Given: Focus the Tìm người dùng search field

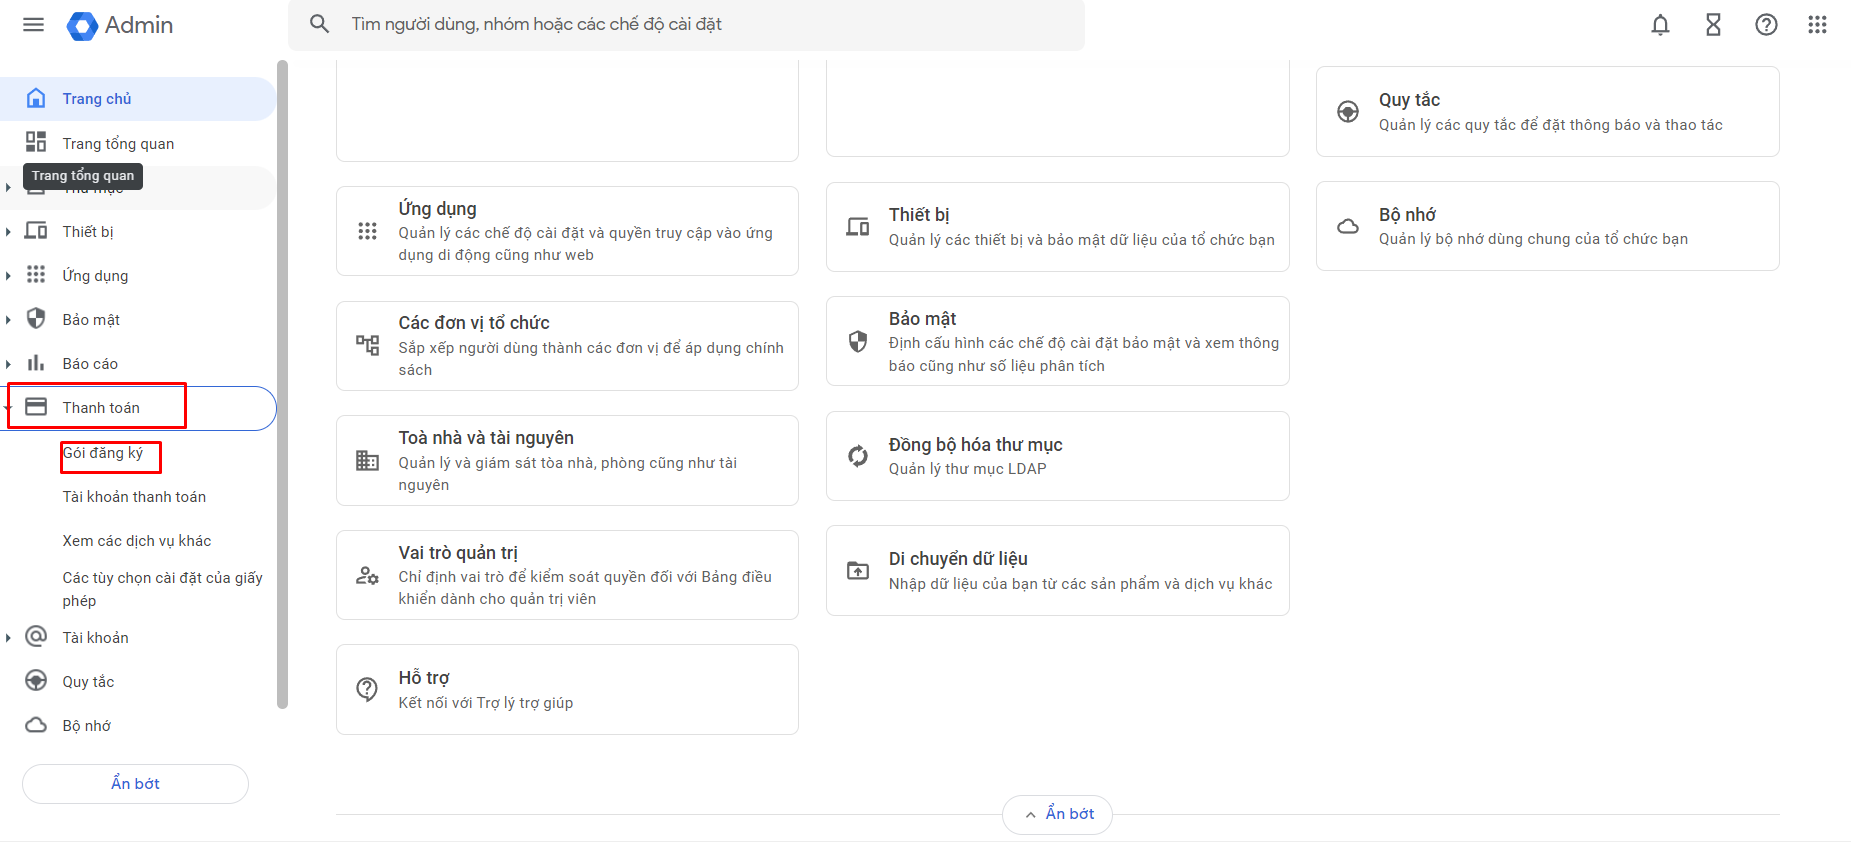Looking at the screenshot, I should [x=686, y=24].
